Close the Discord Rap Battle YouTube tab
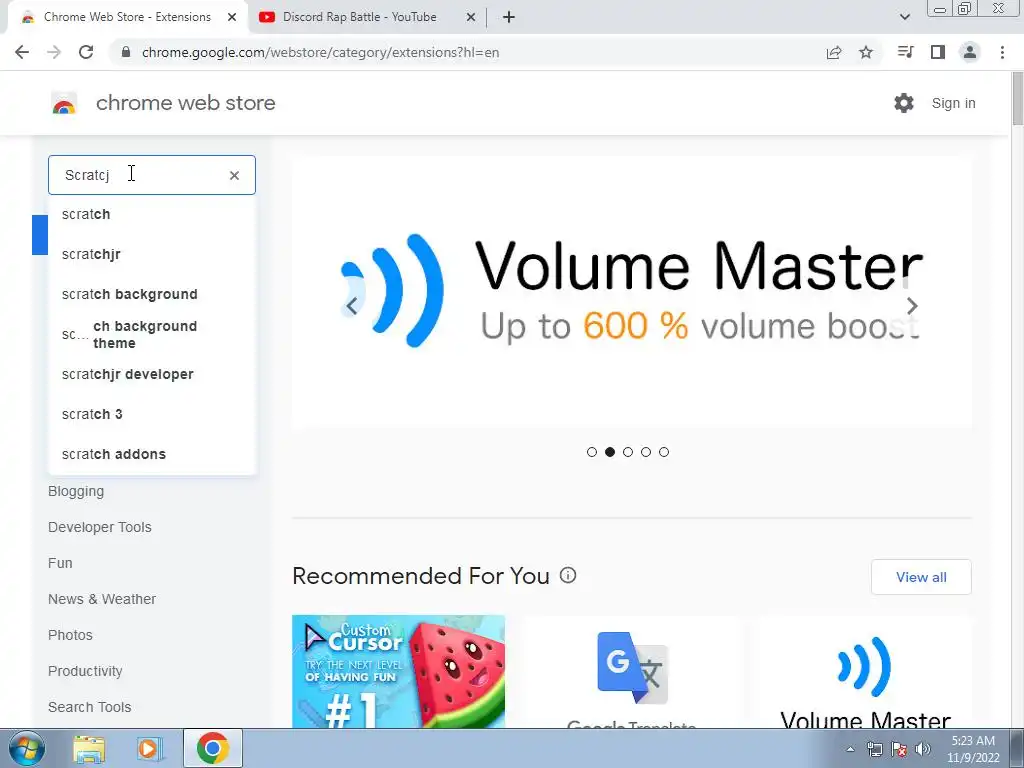 (x=471, y=17)
